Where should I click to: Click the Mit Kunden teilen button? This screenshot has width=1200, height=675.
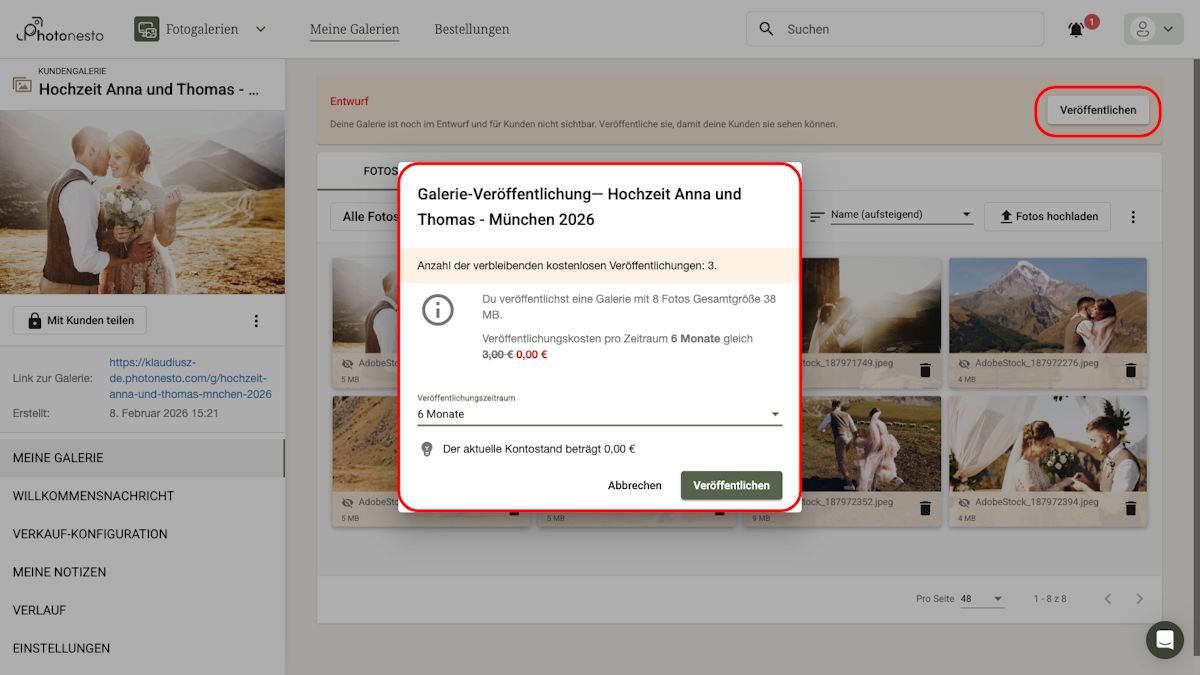(80, 320)
